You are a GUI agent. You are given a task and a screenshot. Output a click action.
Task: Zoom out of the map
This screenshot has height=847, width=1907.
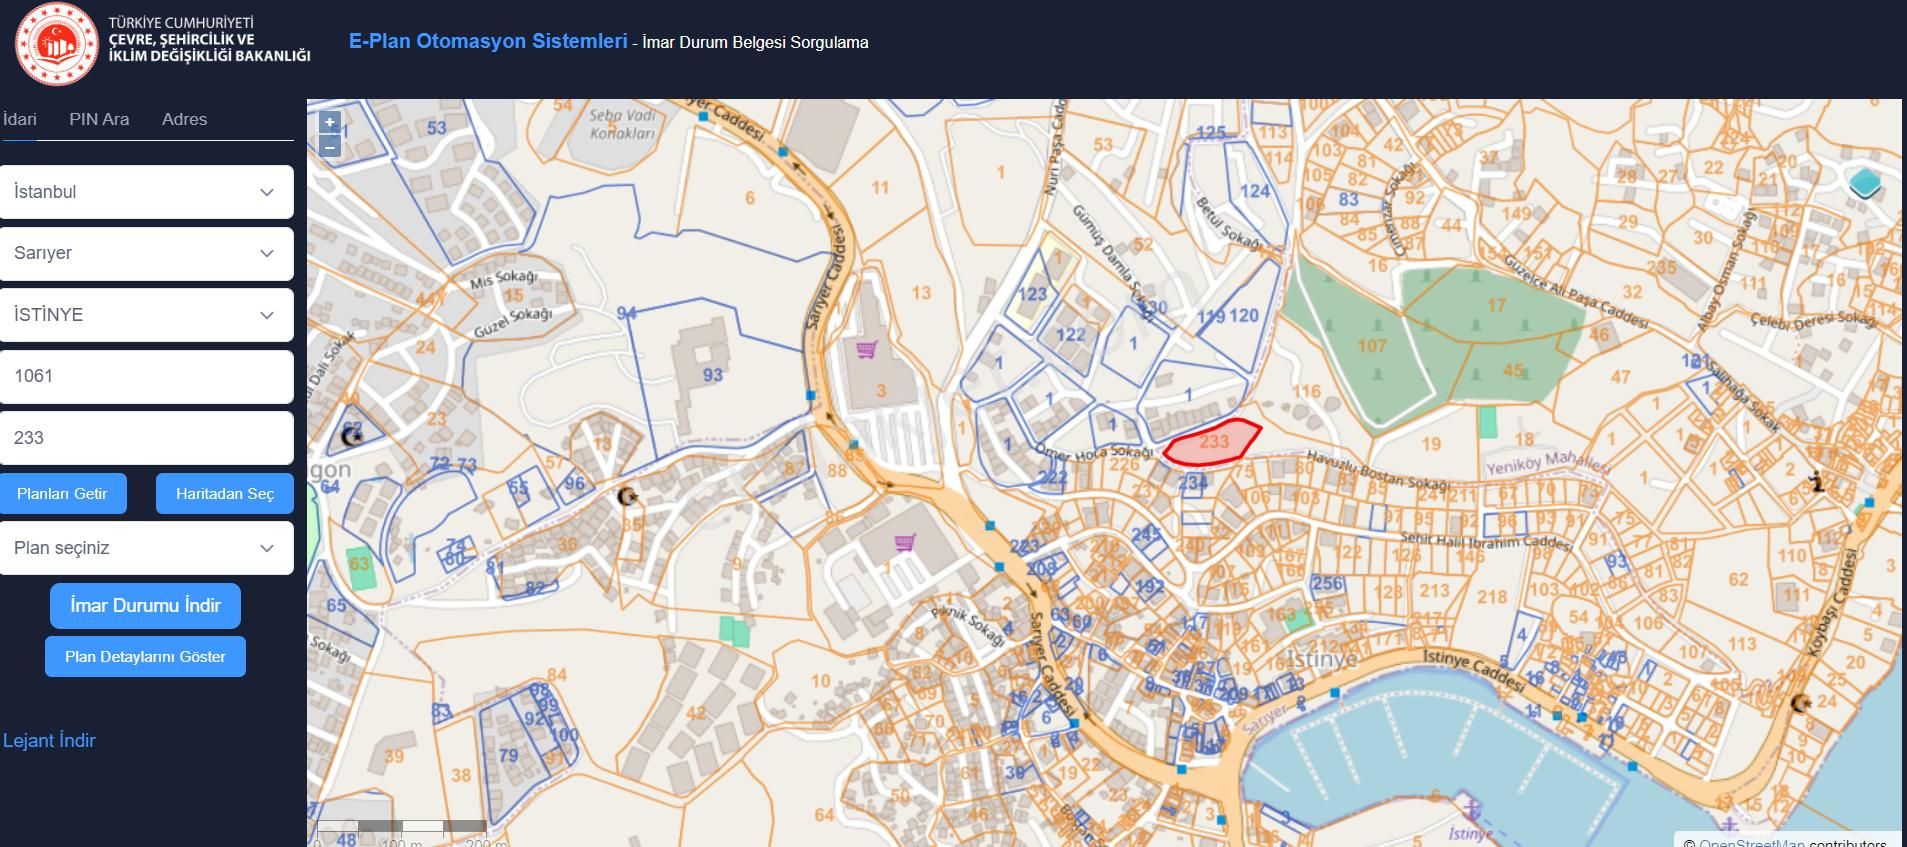[x=330, y=147]
